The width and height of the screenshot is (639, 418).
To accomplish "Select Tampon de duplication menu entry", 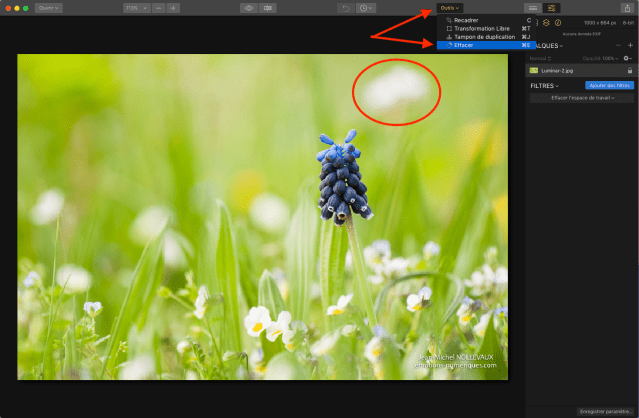I will [487, 37].
